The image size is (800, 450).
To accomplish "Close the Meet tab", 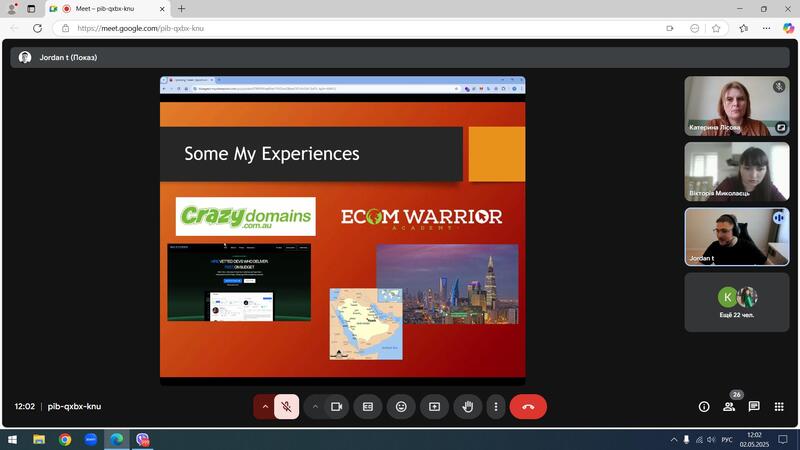I will tap(162, 9).
